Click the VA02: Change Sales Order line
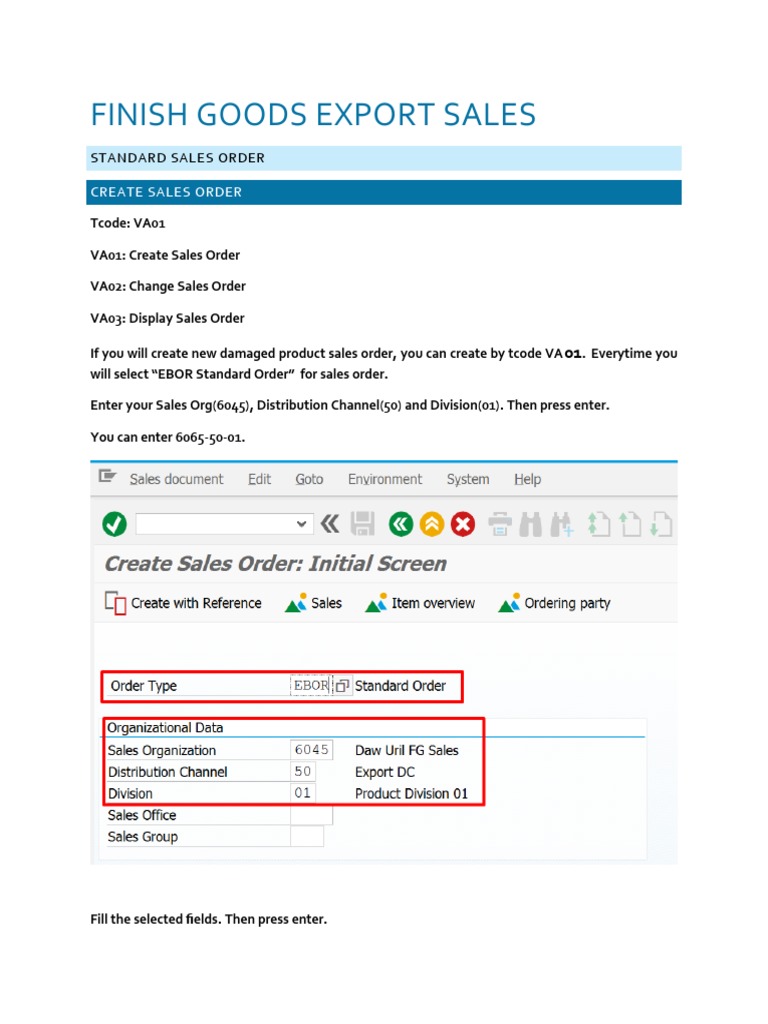 [x=168, y=286]
